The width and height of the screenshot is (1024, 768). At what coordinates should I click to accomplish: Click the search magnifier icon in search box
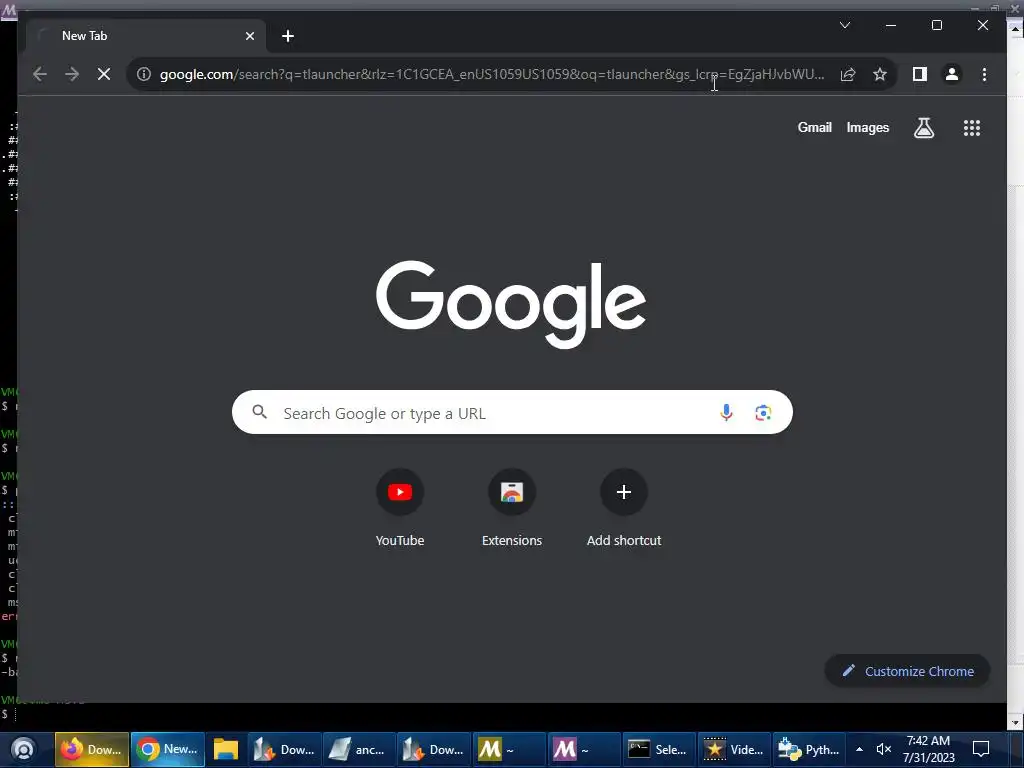coord(260,412)
